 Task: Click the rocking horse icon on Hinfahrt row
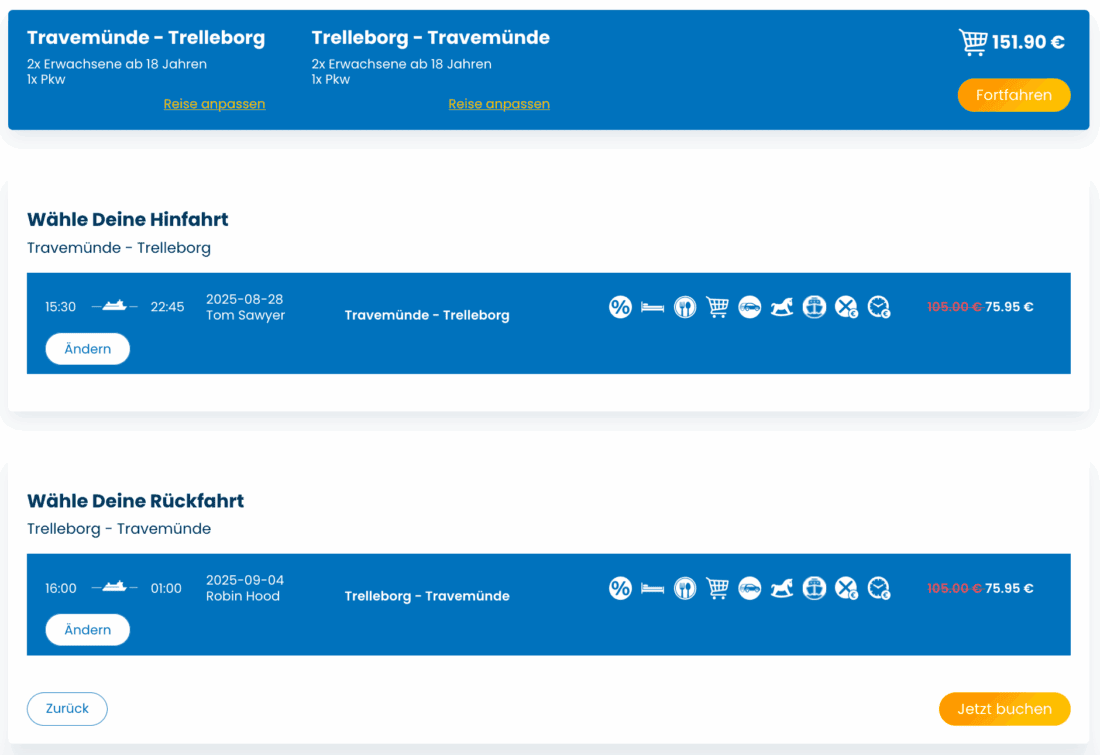782,307
